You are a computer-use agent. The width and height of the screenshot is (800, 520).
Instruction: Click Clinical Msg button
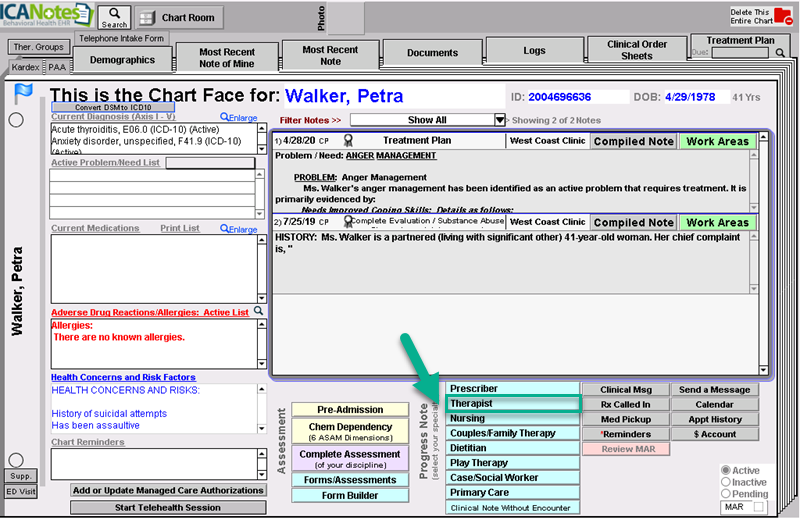tap(626, 389)
